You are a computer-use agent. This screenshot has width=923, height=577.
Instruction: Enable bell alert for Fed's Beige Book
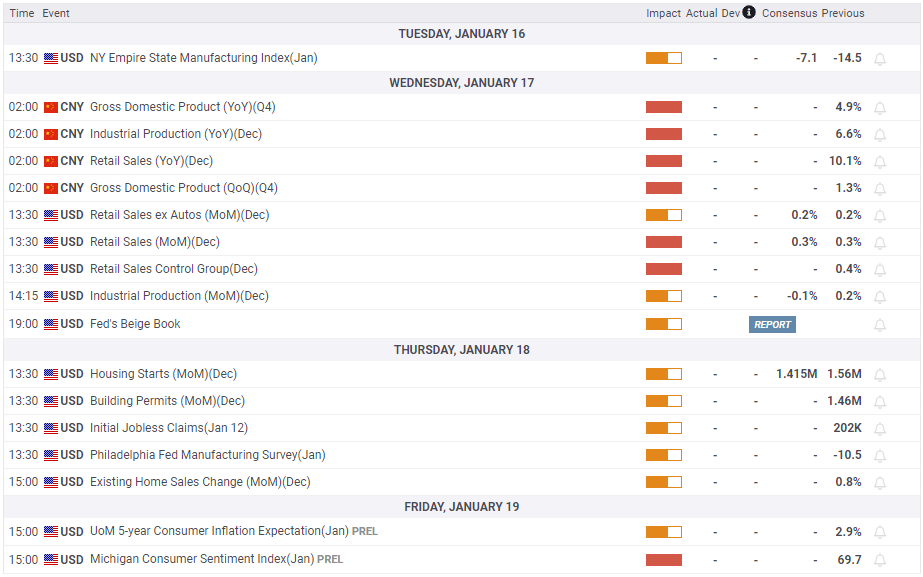879,325
